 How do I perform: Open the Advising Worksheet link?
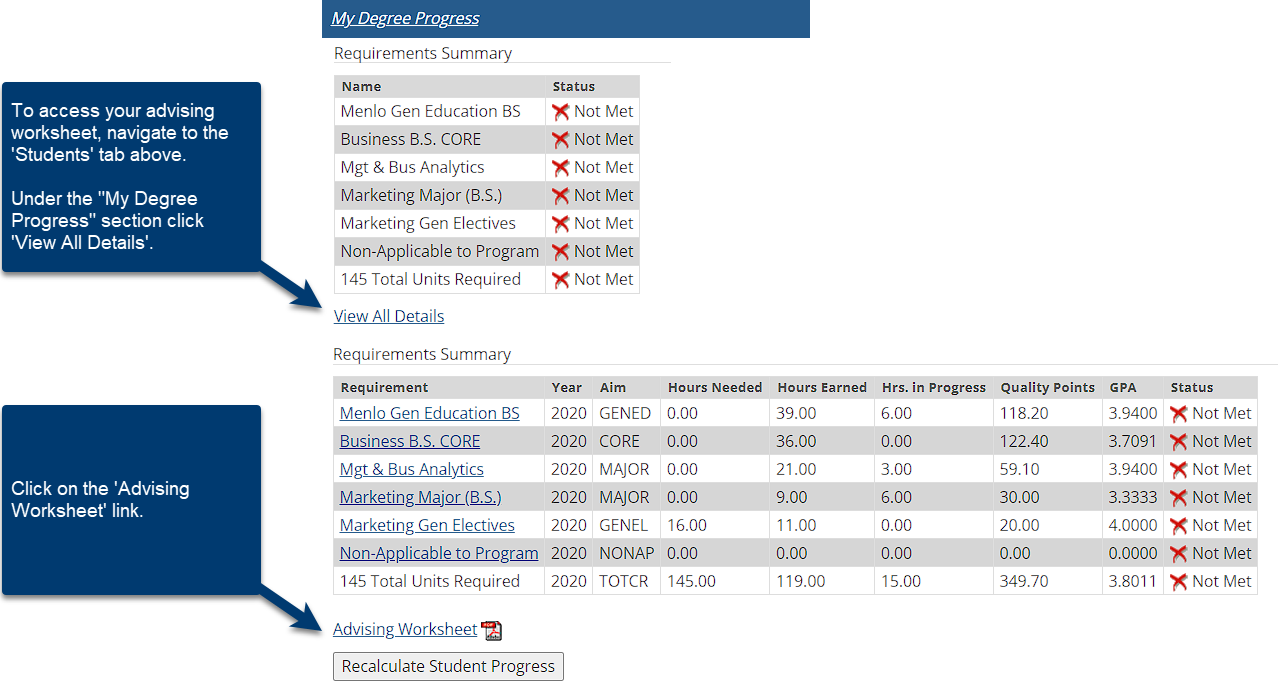[x=405, y=629]
